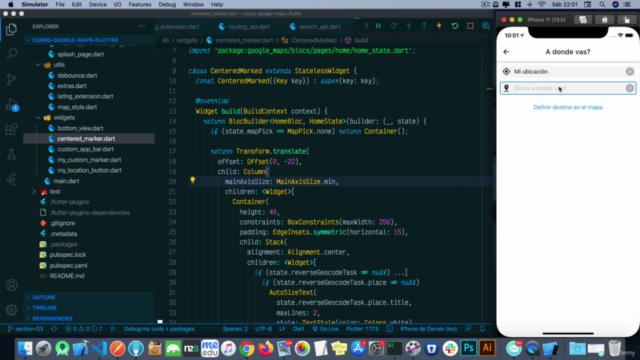Viewport: 640px width, 360px height.
Task: Collapse the widgets folder
Action: click(x=38, y=118)
